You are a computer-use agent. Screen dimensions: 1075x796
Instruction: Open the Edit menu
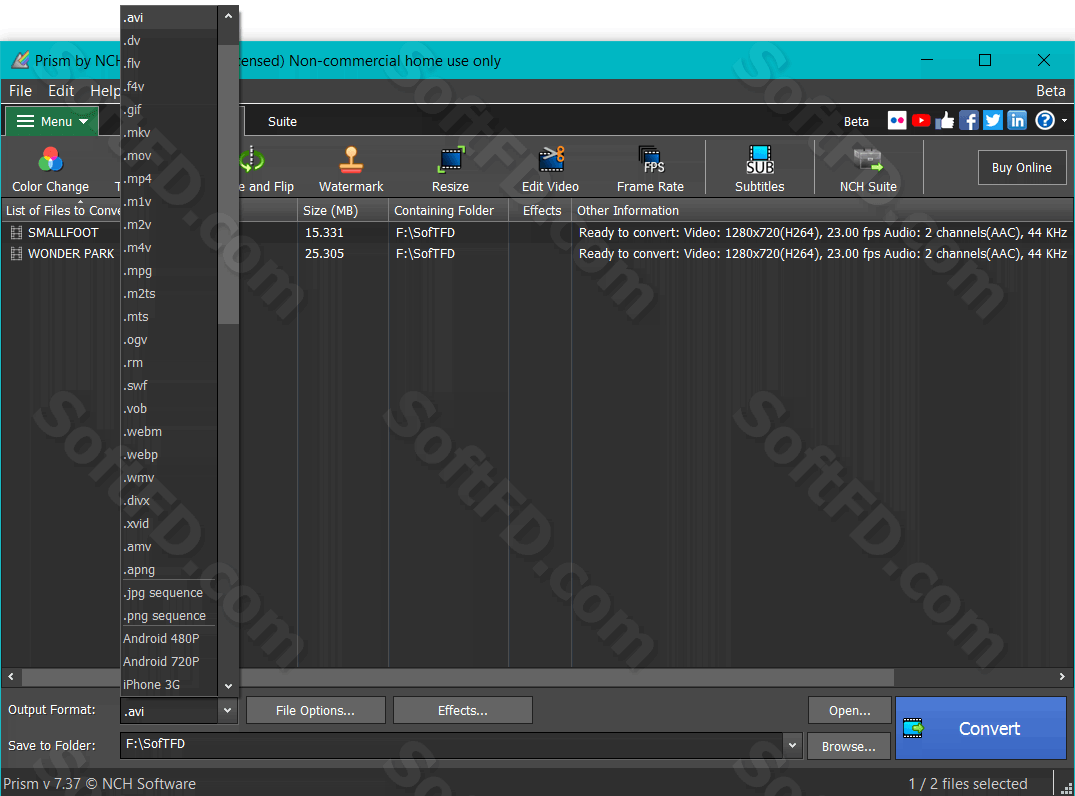tap(61, 91)
